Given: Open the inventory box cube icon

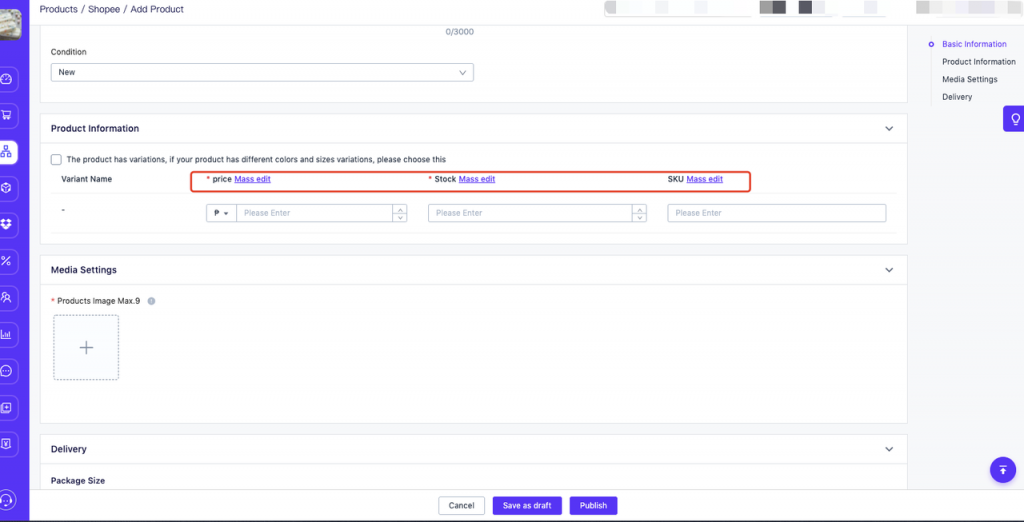Looking at the screenshot, I should pyautogui.click(x=7, y=188).
